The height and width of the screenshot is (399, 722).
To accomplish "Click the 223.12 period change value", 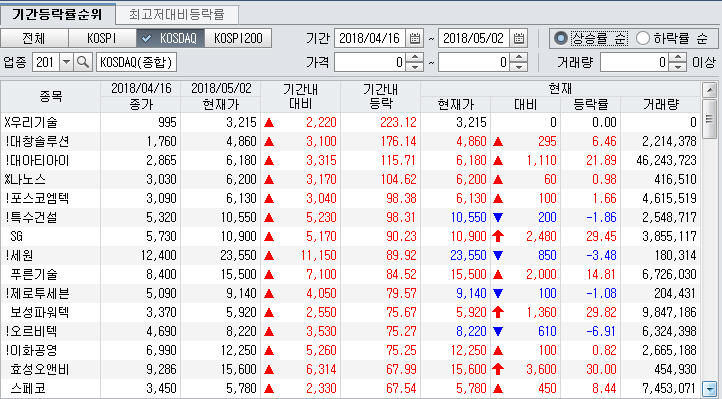I will click(398, 122).
